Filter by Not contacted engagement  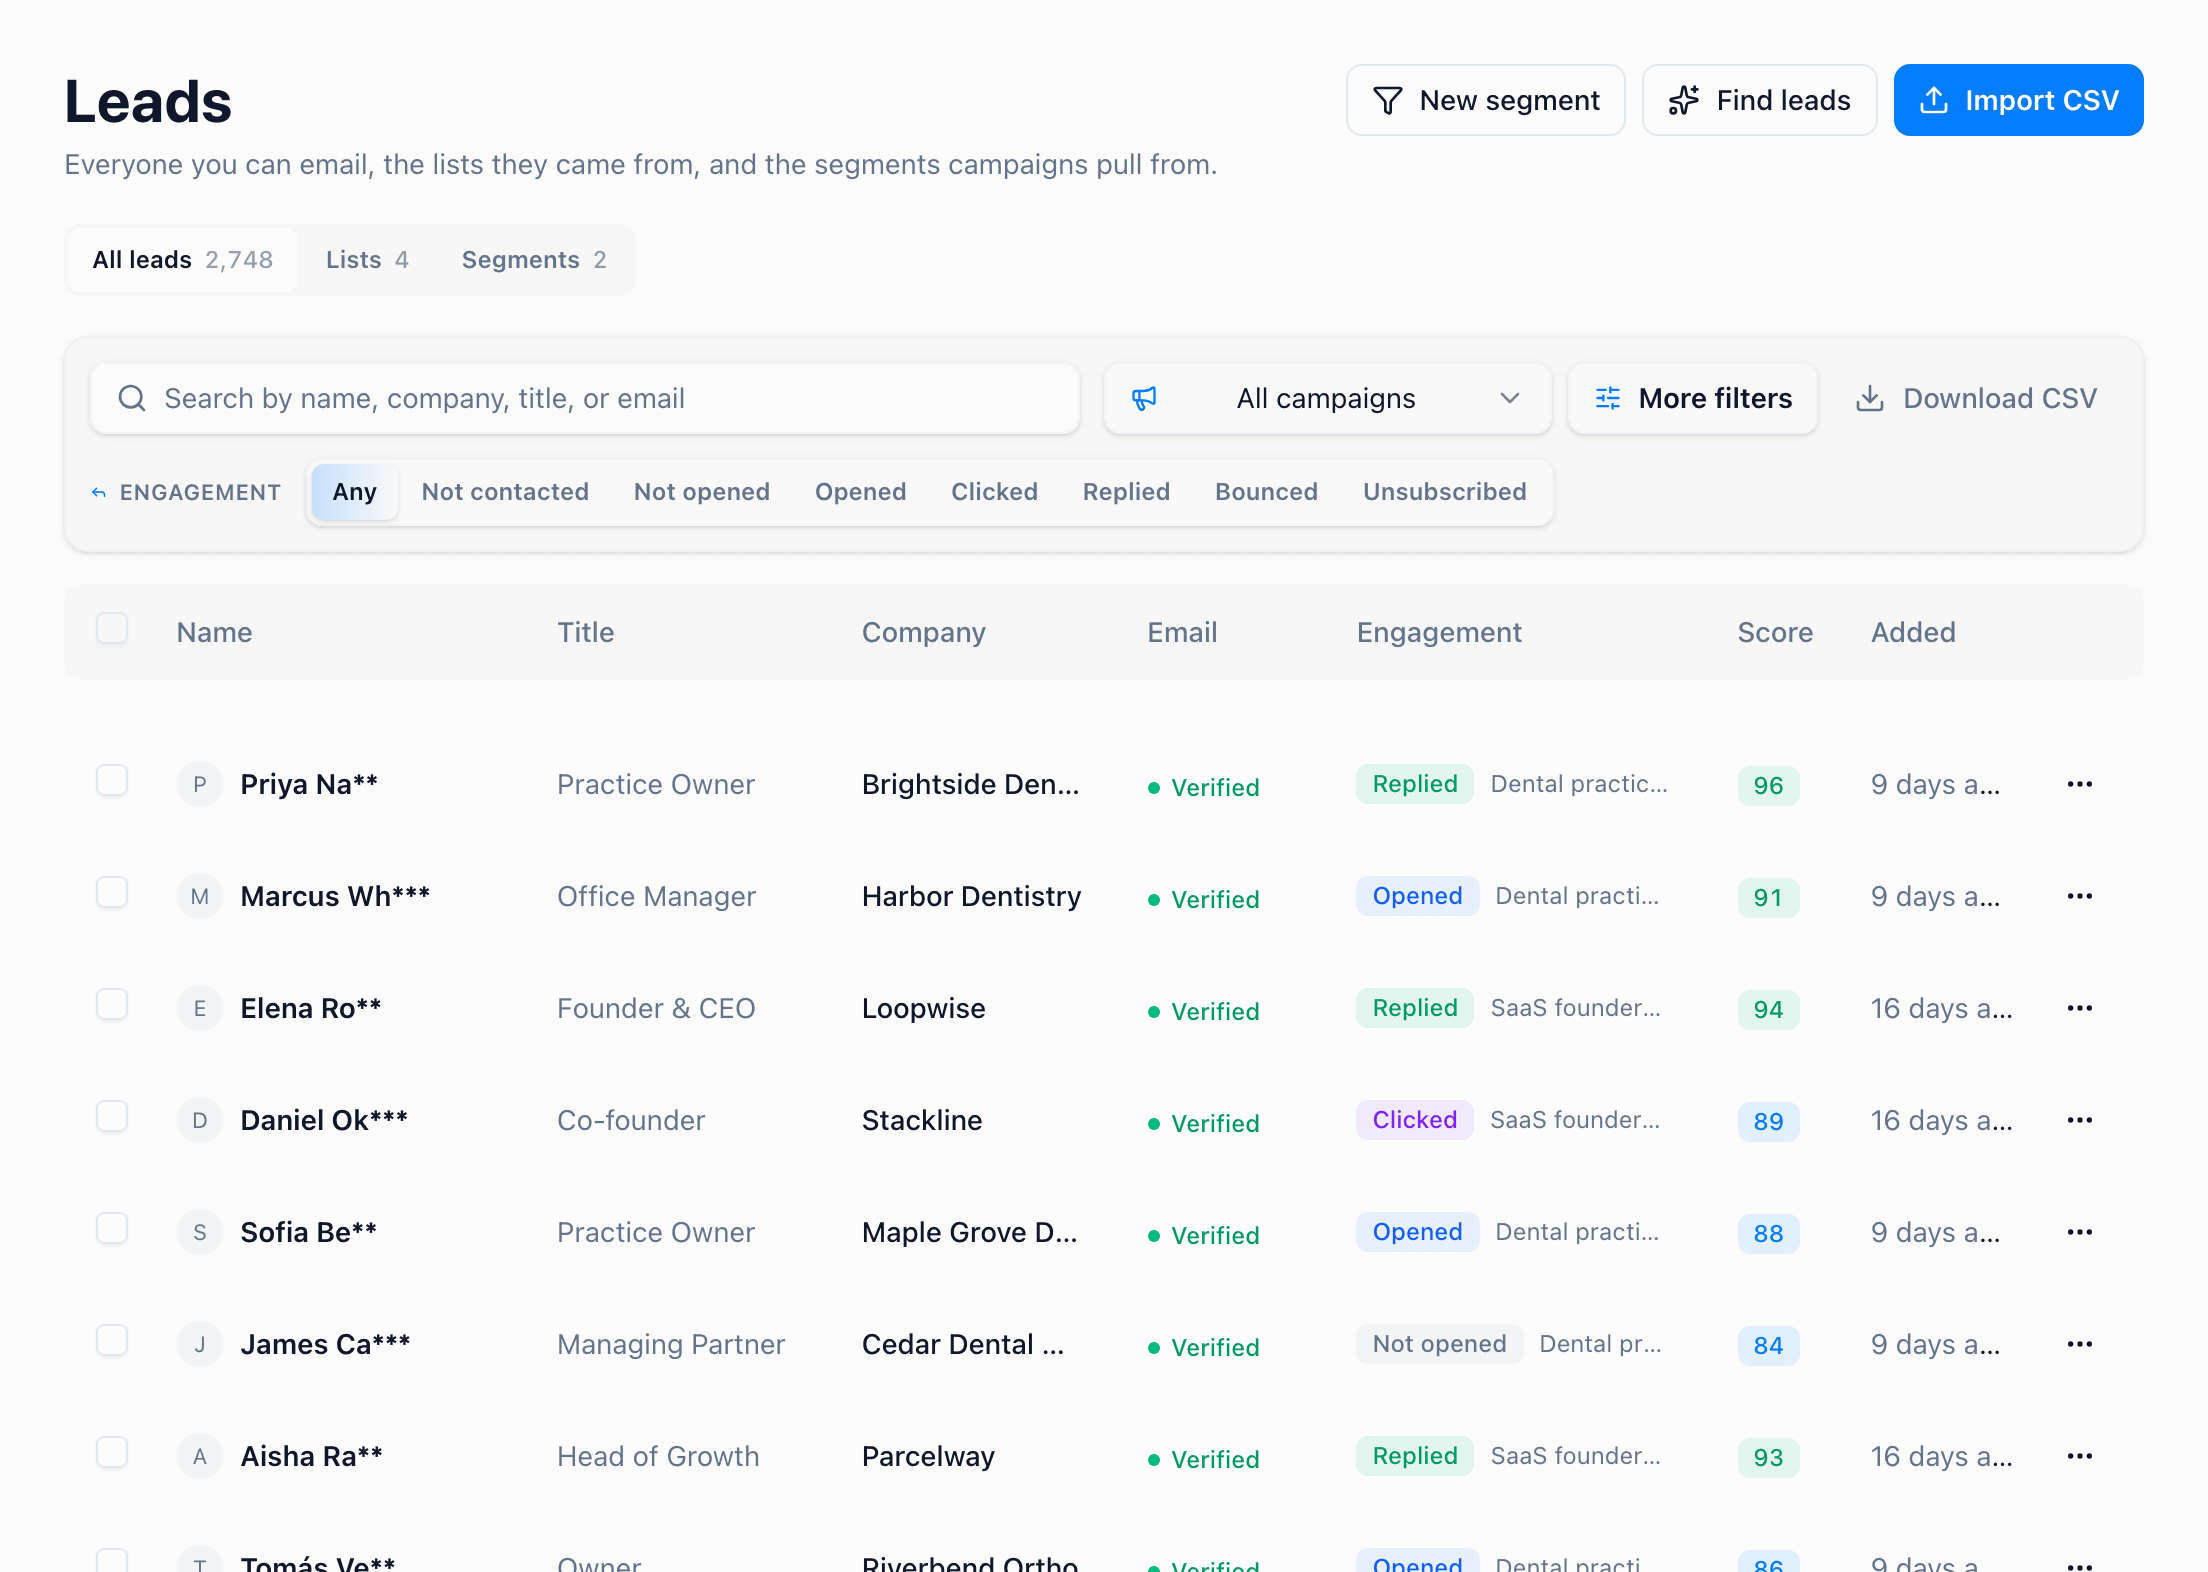click(x=505, y=492)
